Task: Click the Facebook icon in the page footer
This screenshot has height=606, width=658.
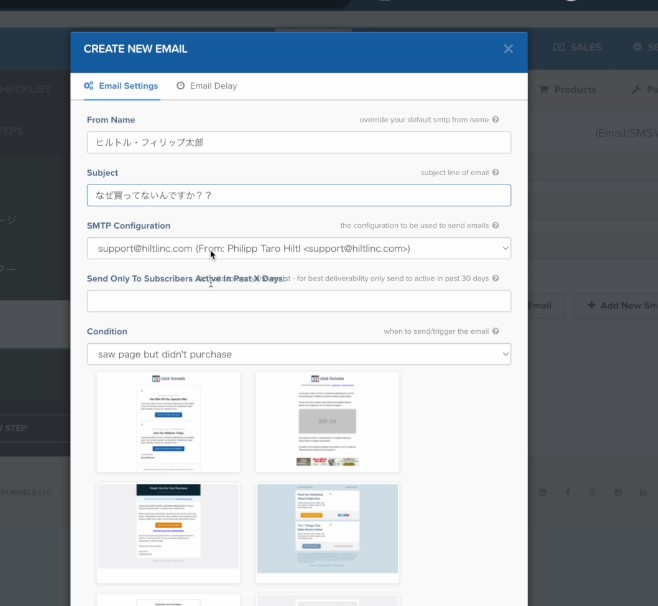Action: click(568, 492)
